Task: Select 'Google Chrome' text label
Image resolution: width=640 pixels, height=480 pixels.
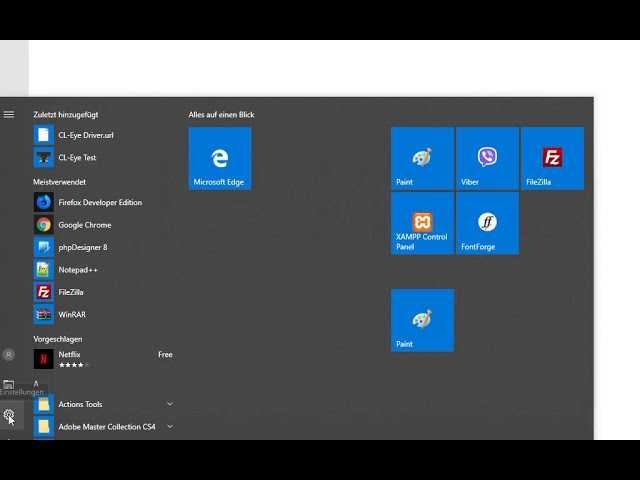Action: (85, 225)
